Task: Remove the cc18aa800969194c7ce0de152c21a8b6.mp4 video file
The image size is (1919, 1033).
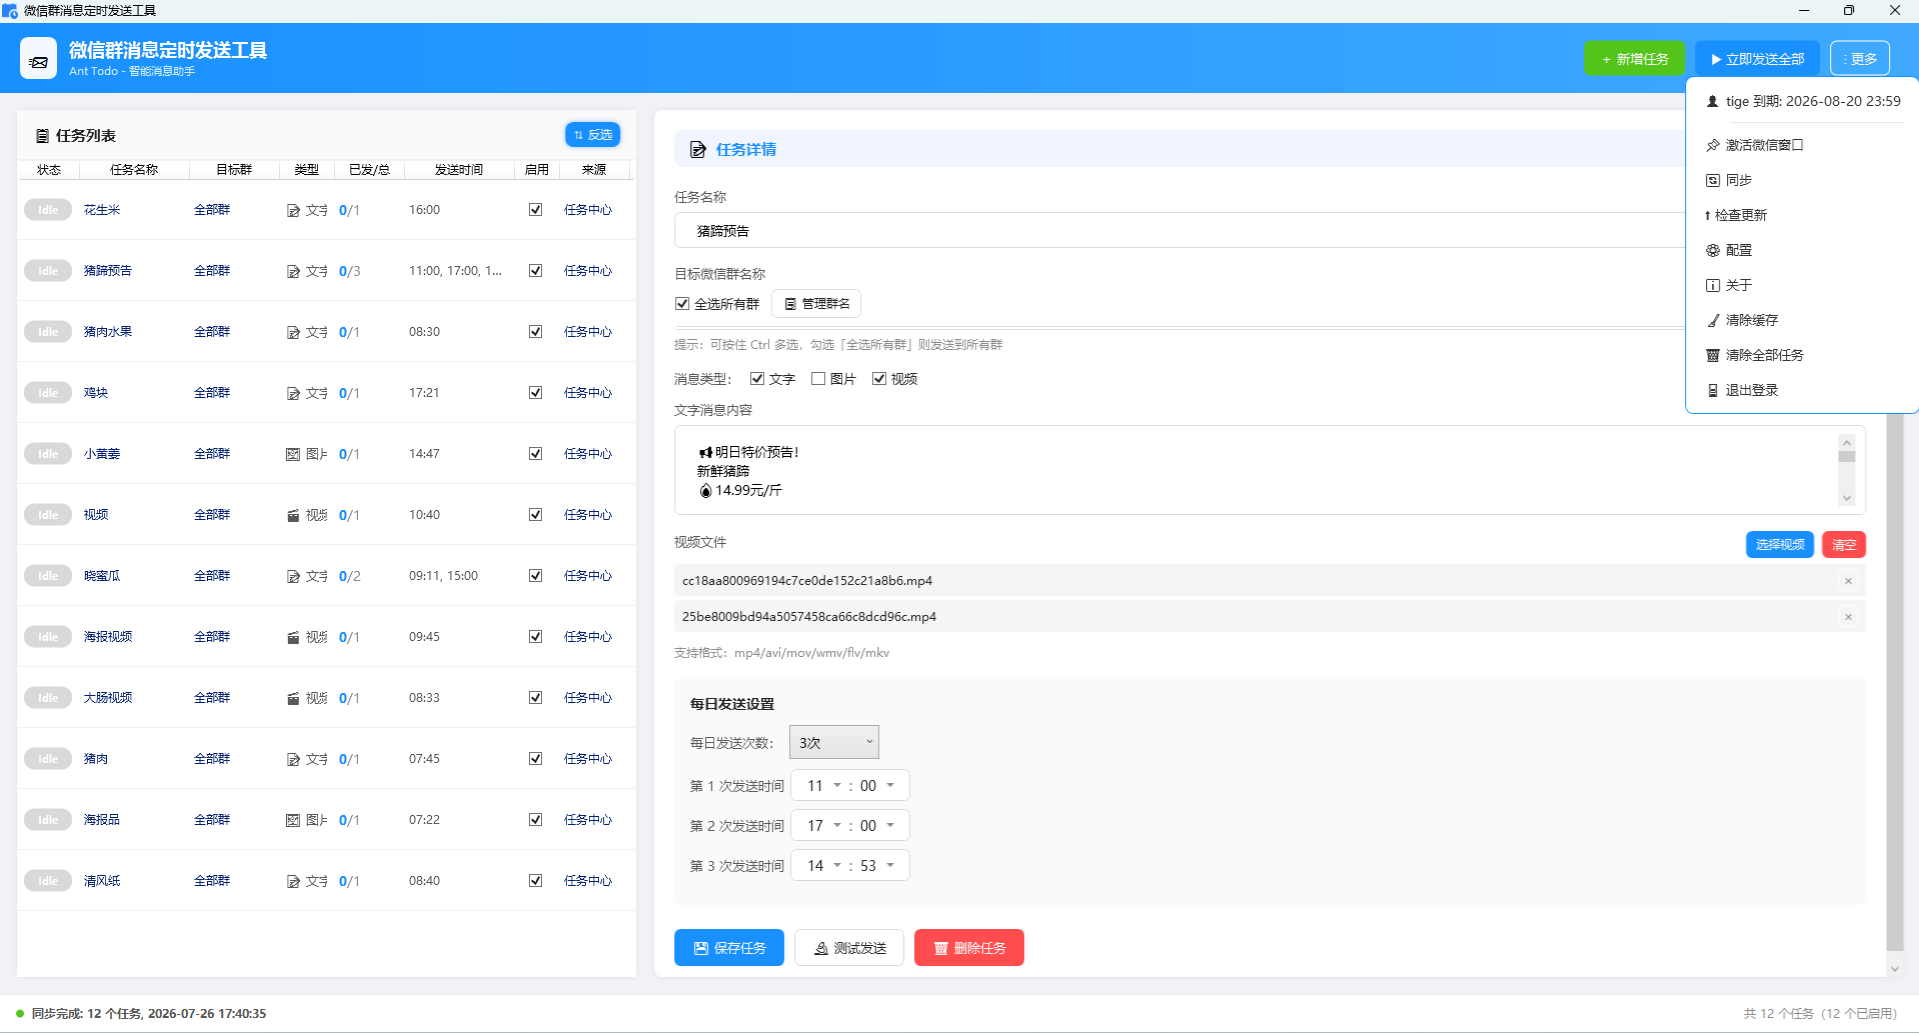Action: point(1848,581)
